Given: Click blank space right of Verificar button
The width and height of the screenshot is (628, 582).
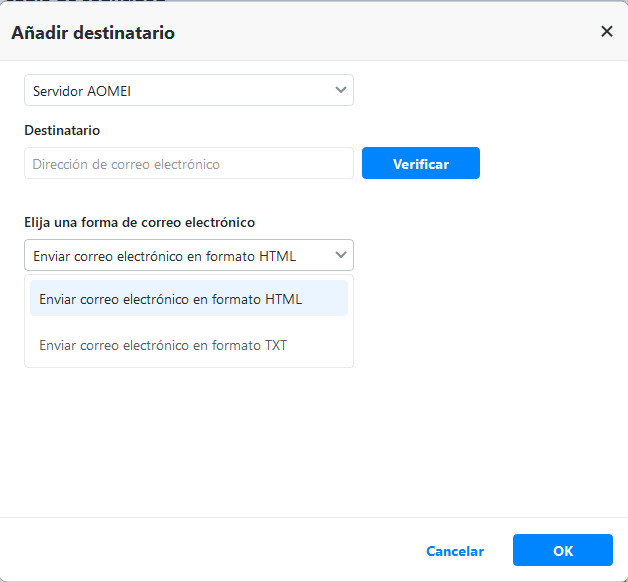Looking at the screenshot, I should (550, 164).
